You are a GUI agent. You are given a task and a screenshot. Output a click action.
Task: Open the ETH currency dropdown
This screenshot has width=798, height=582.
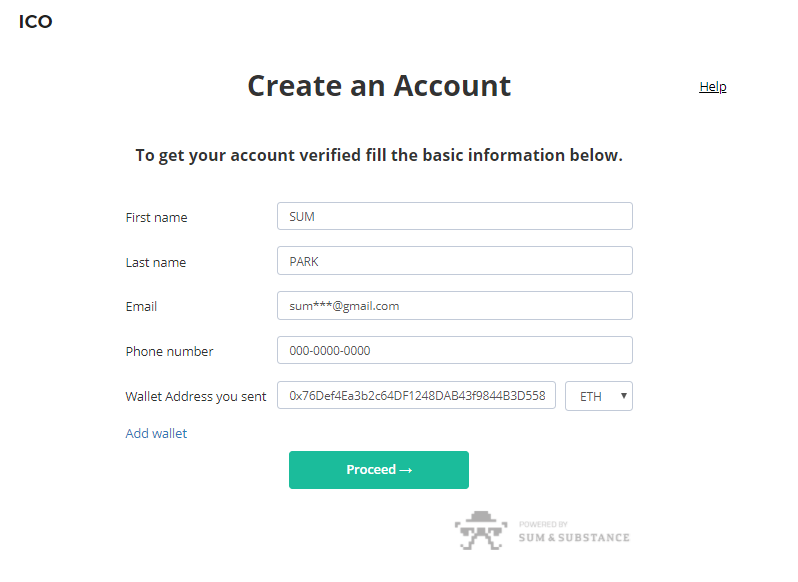[x=598, y=396]
